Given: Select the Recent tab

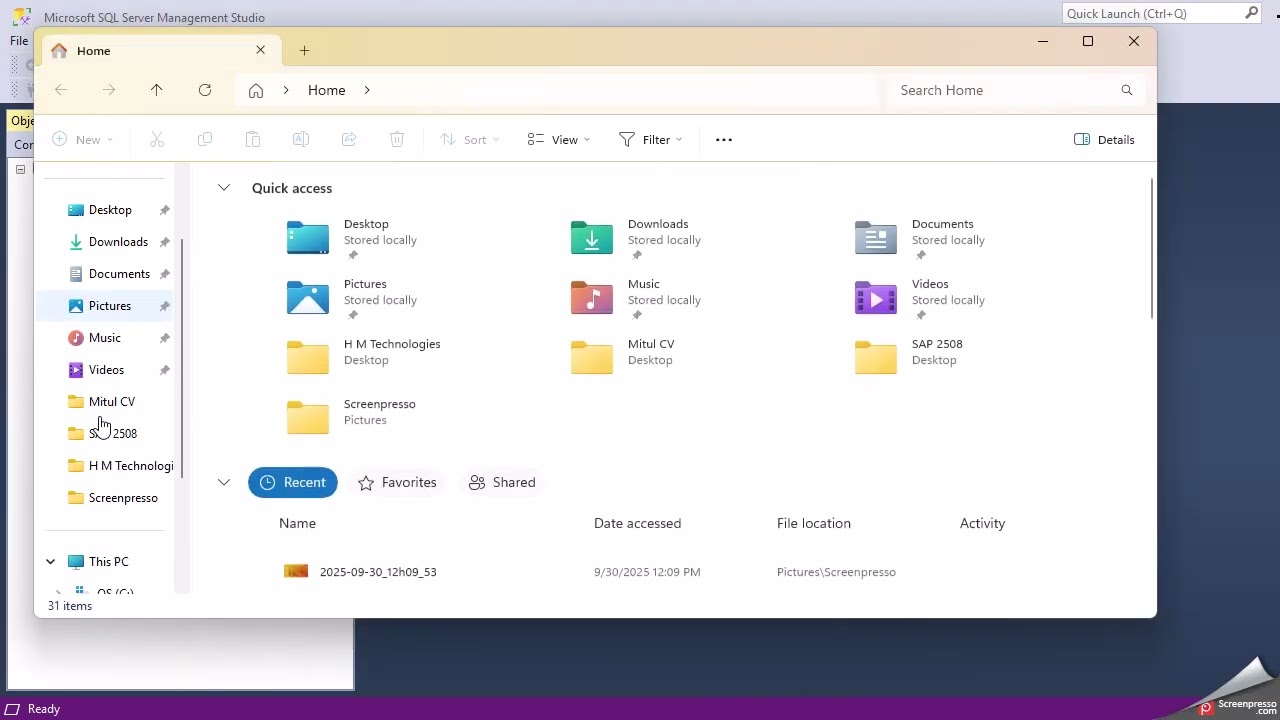Looking at the screenshot, I should [x=293, y=482].
